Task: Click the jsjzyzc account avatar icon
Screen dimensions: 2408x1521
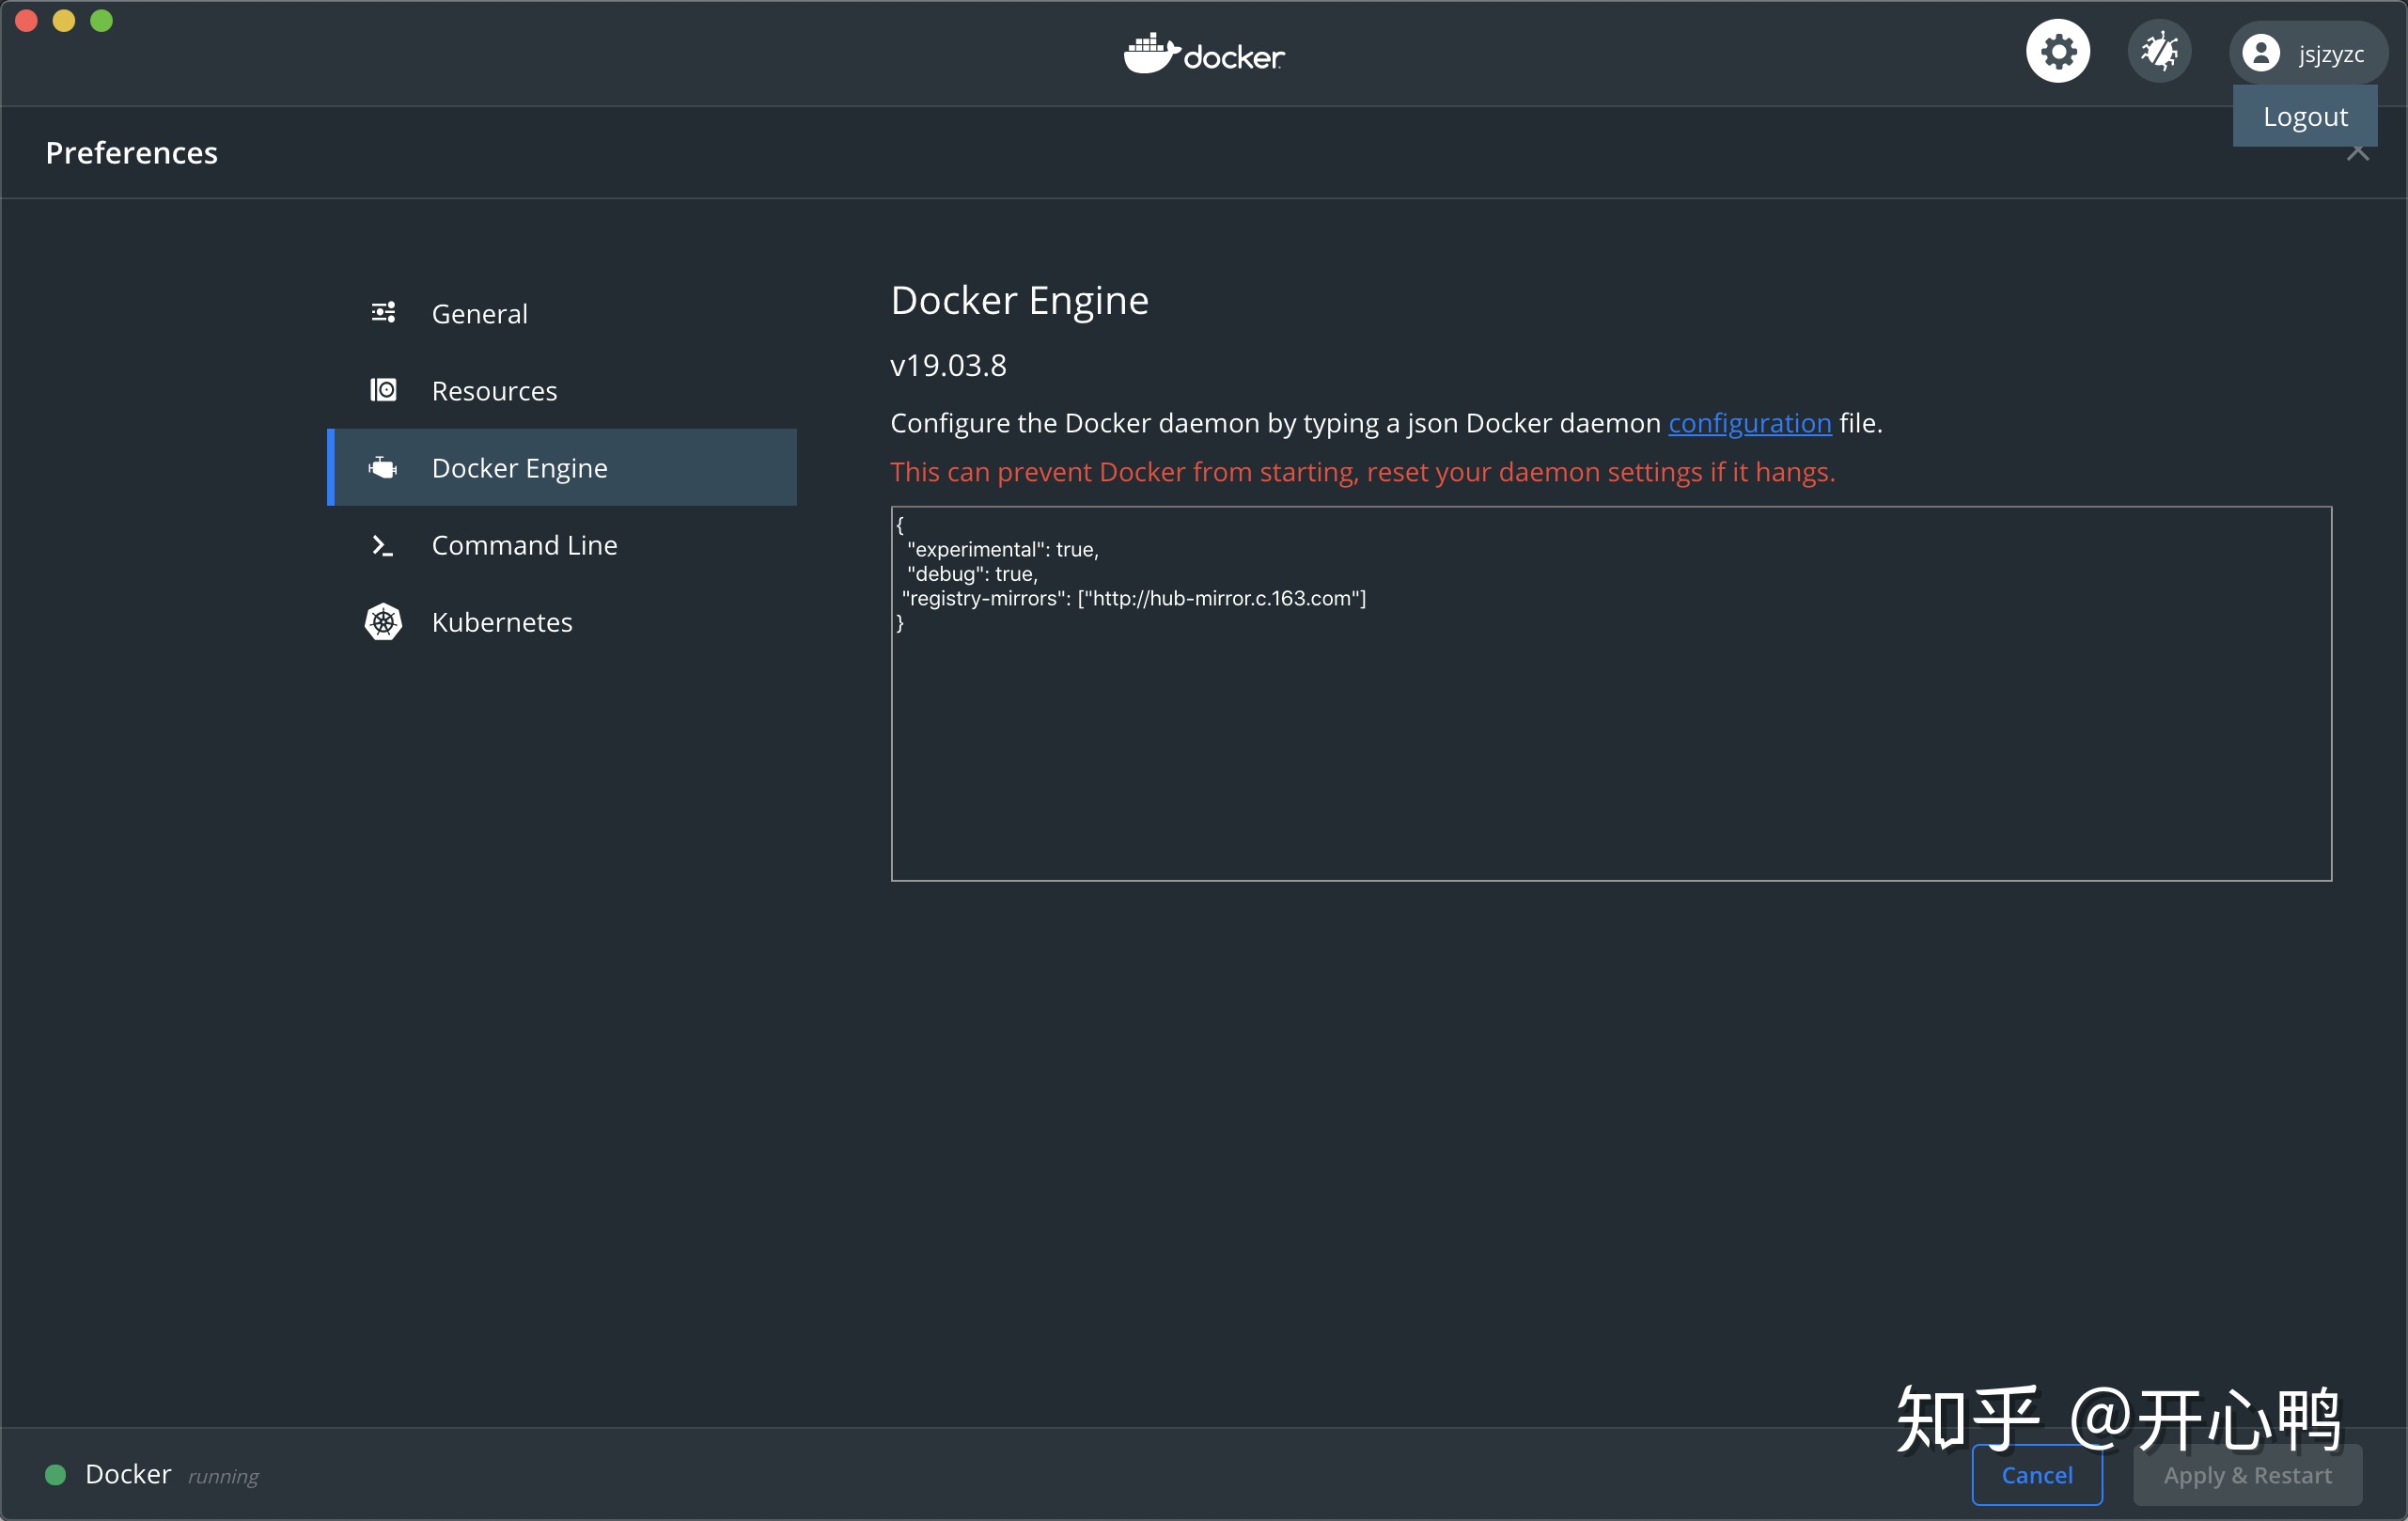Action: 2261,53
